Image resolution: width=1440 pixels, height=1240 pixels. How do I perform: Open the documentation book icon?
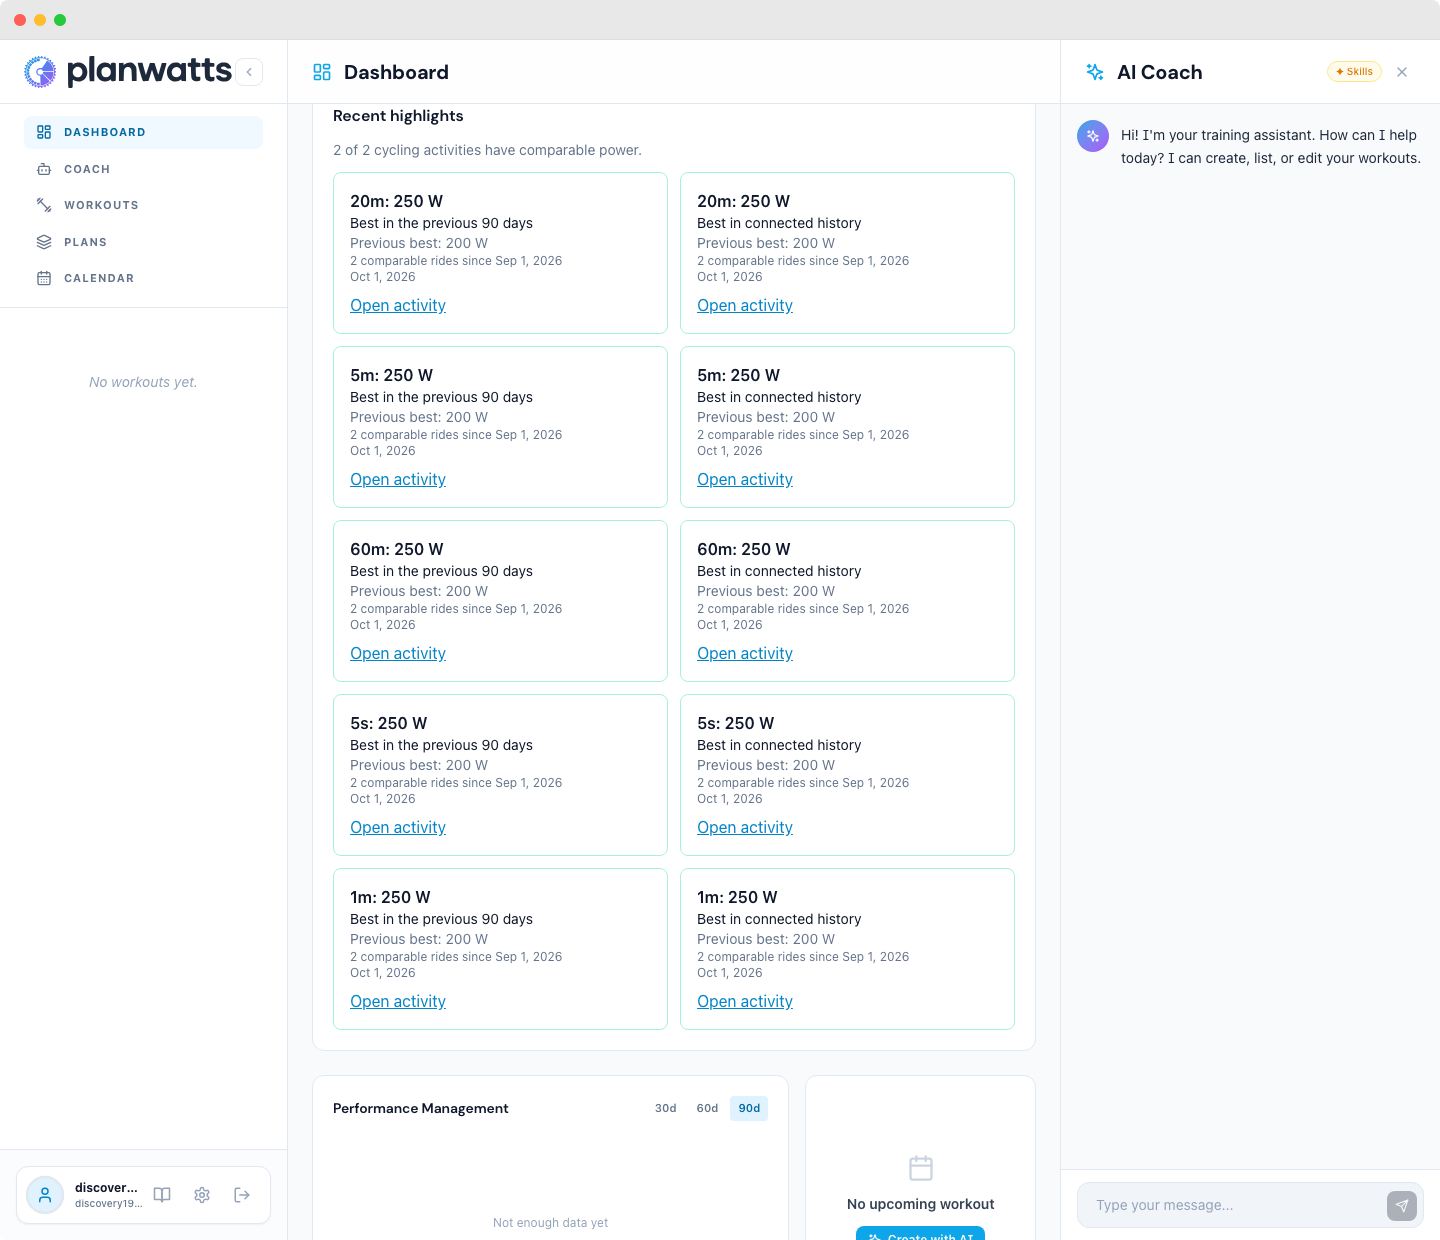(x=162, y=1195)
